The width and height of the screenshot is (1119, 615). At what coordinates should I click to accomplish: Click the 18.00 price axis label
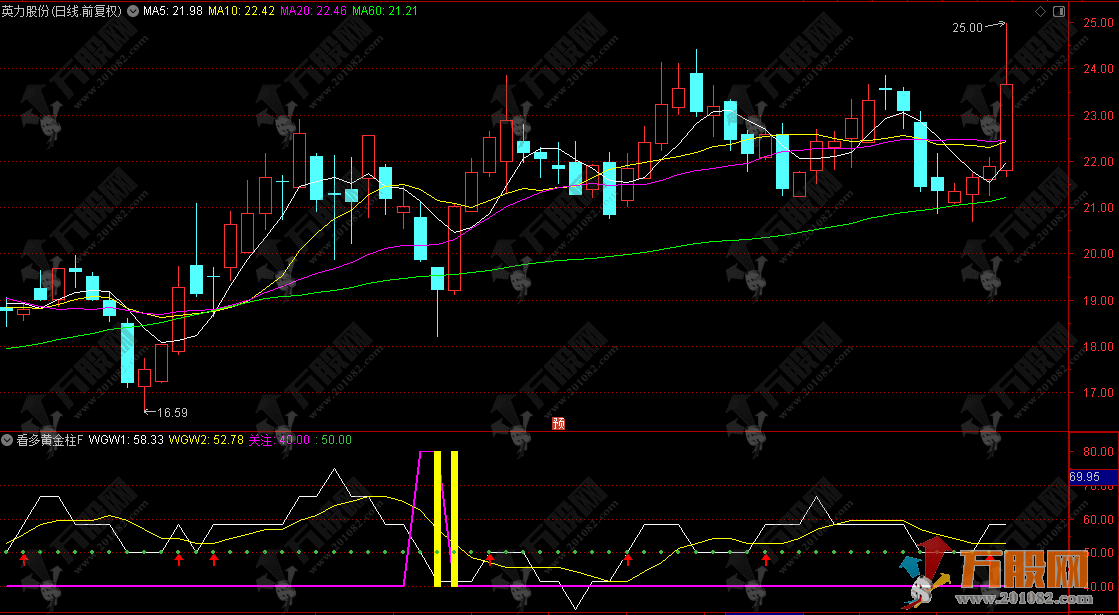[x=1098, y=347]
